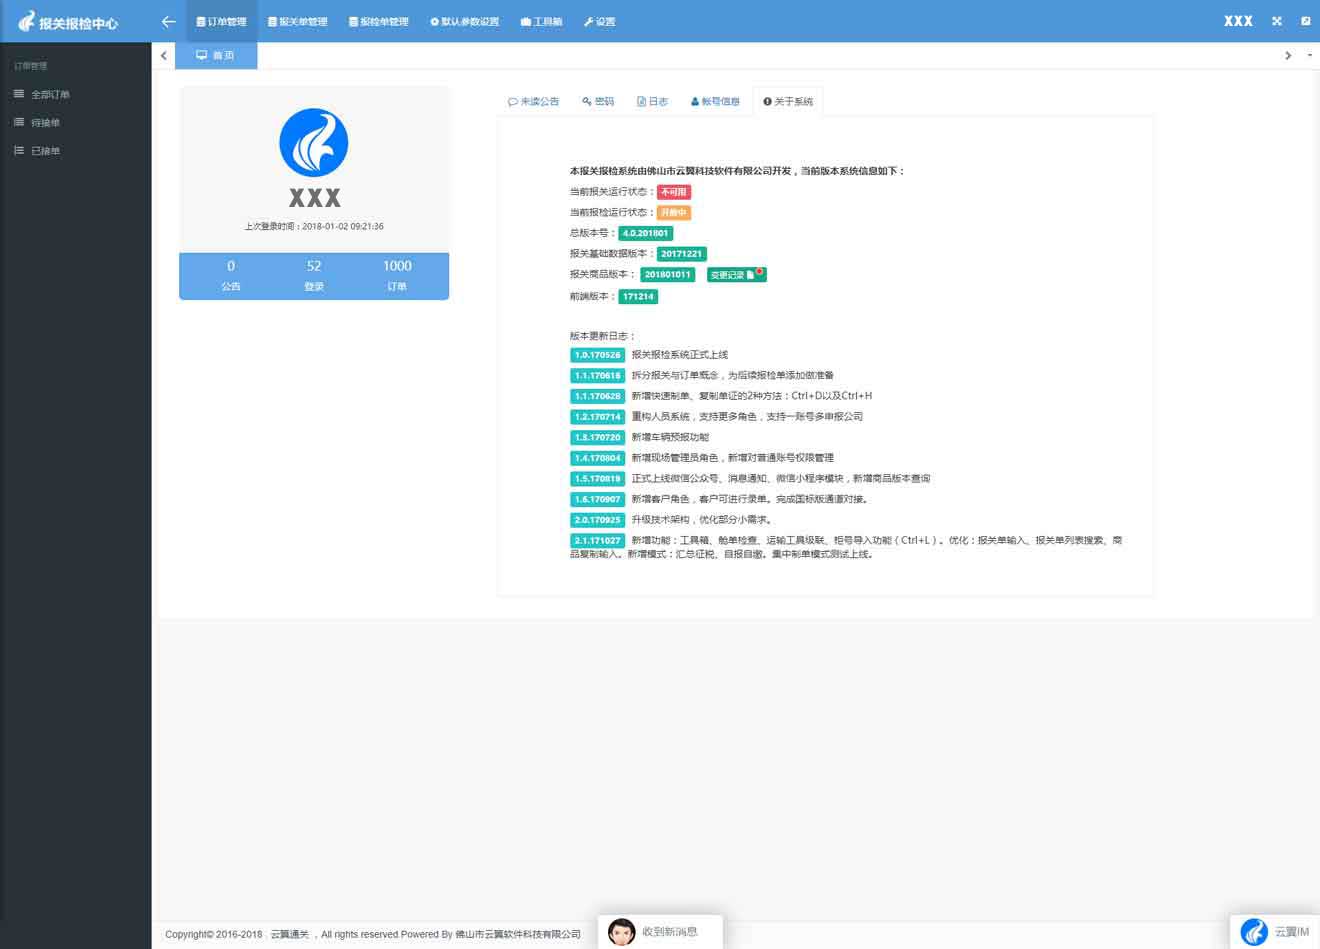1320x949 pixels.
Task: Click the avatar next to 收到新消息
Action: [622, 932]
